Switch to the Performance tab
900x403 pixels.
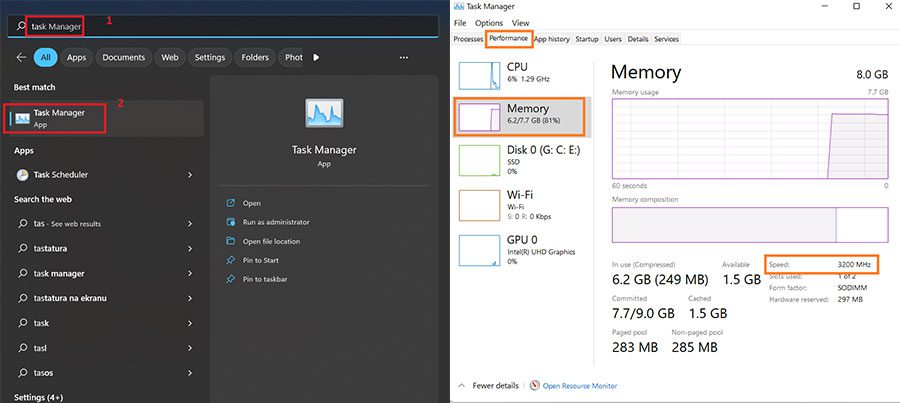click(509, 38)
